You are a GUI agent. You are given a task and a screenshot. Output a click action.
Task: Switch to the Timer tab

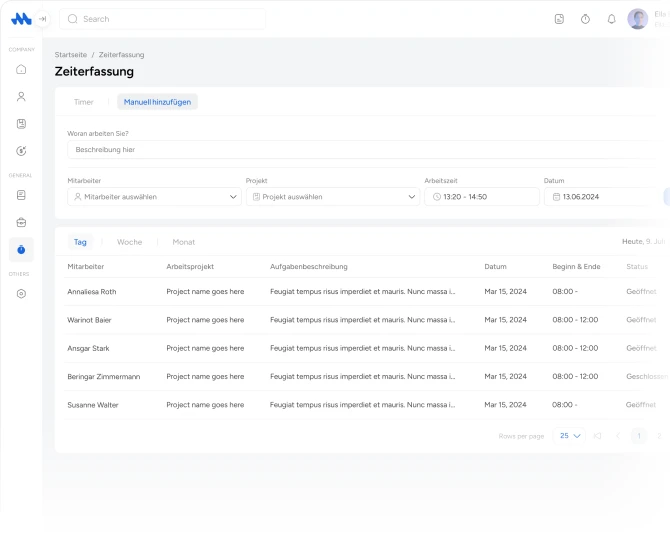pos(84,102)
